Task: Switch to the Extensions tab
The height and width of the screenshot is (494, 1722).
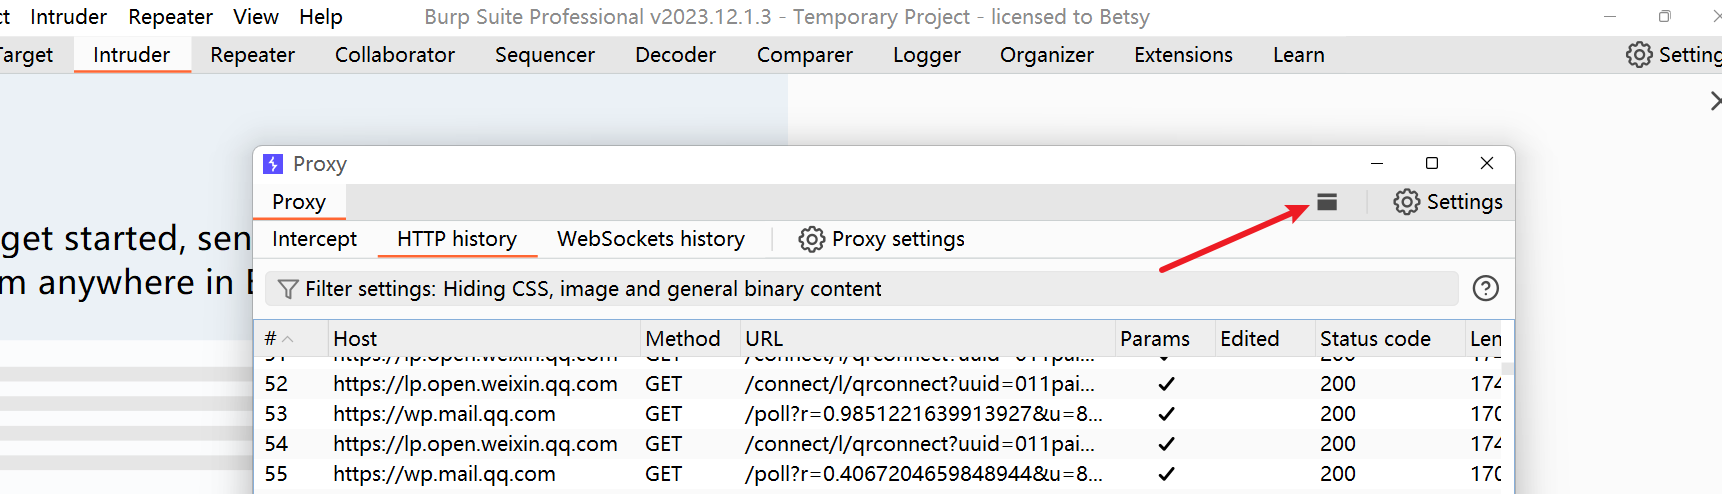Action: (x=1183, y=55)
